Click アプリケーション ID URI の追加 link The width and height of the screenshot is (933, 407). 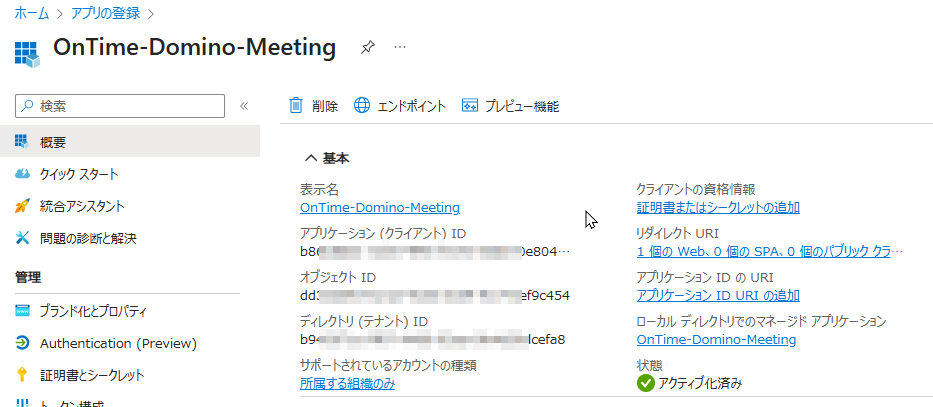[718, 296]
